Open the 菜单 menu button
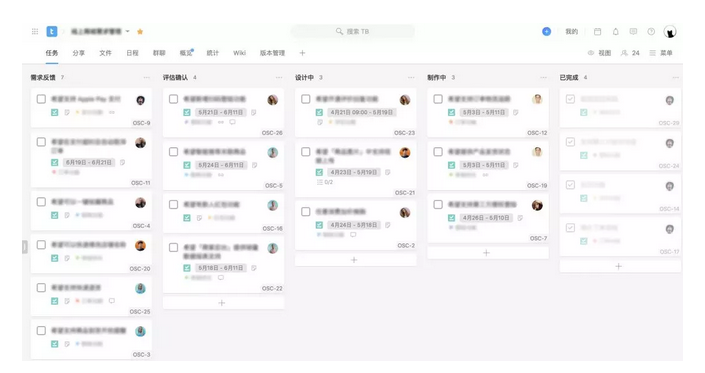705x373 pixels. [661, 53]
